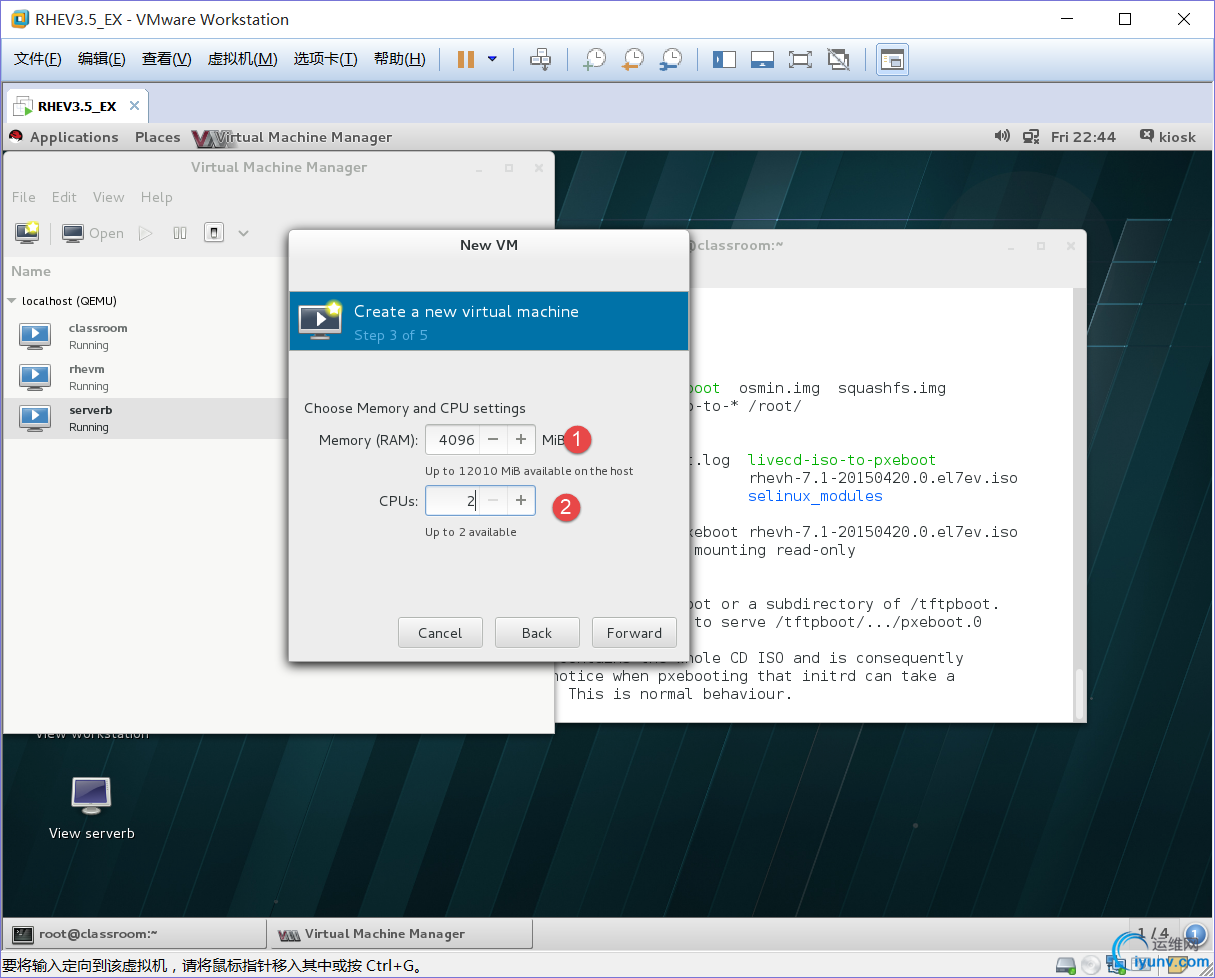This screenshot has width=1215, height=978.
Task: Open the snapshot manager icon
Action: (671, 59)
